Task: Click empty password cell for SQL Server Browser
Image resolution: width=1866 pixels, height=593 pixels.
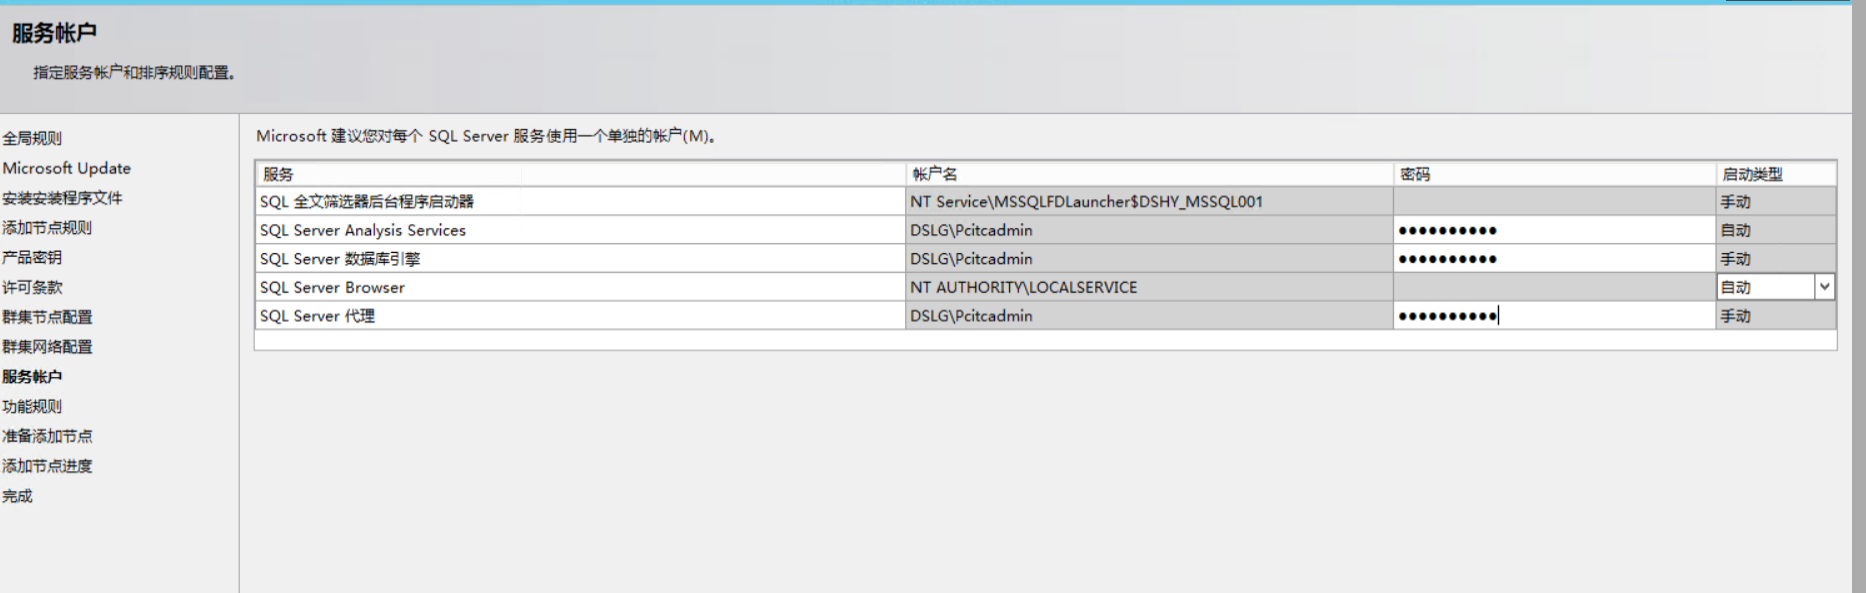Action: 1554,287
